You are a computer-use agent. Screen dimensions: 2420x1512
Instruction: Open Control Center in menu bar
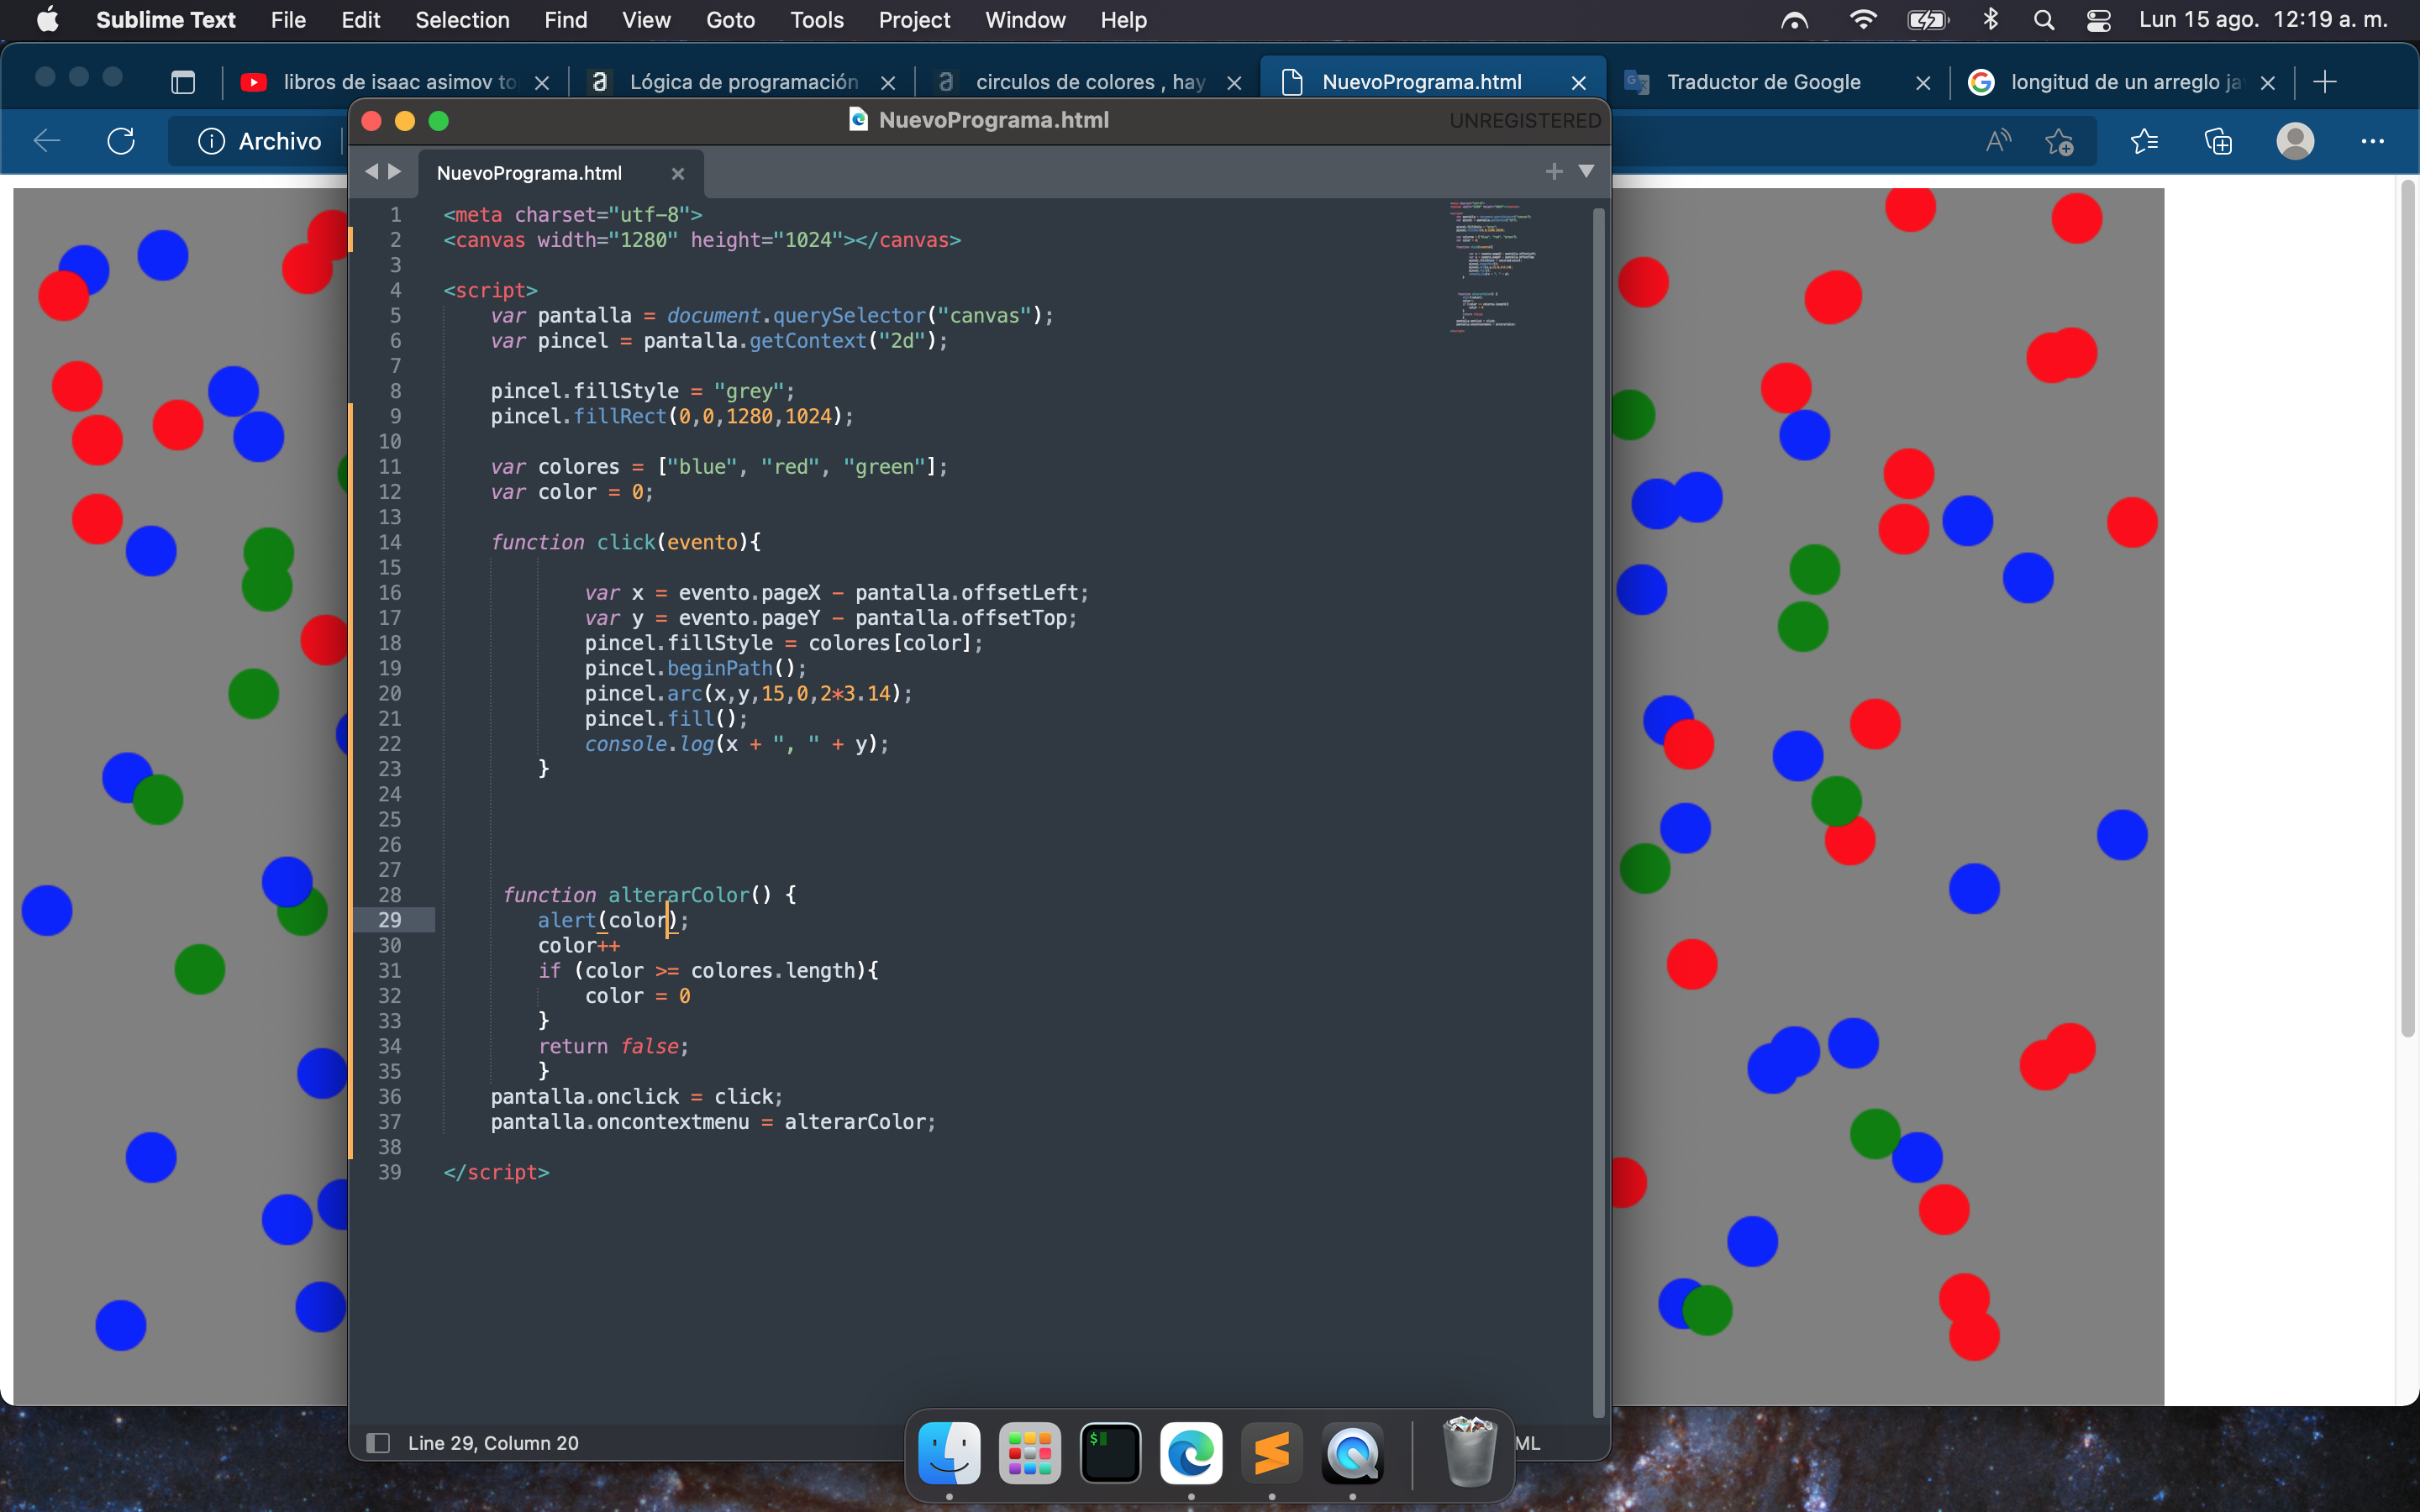pyautogui.click(x=2099, y=20)
